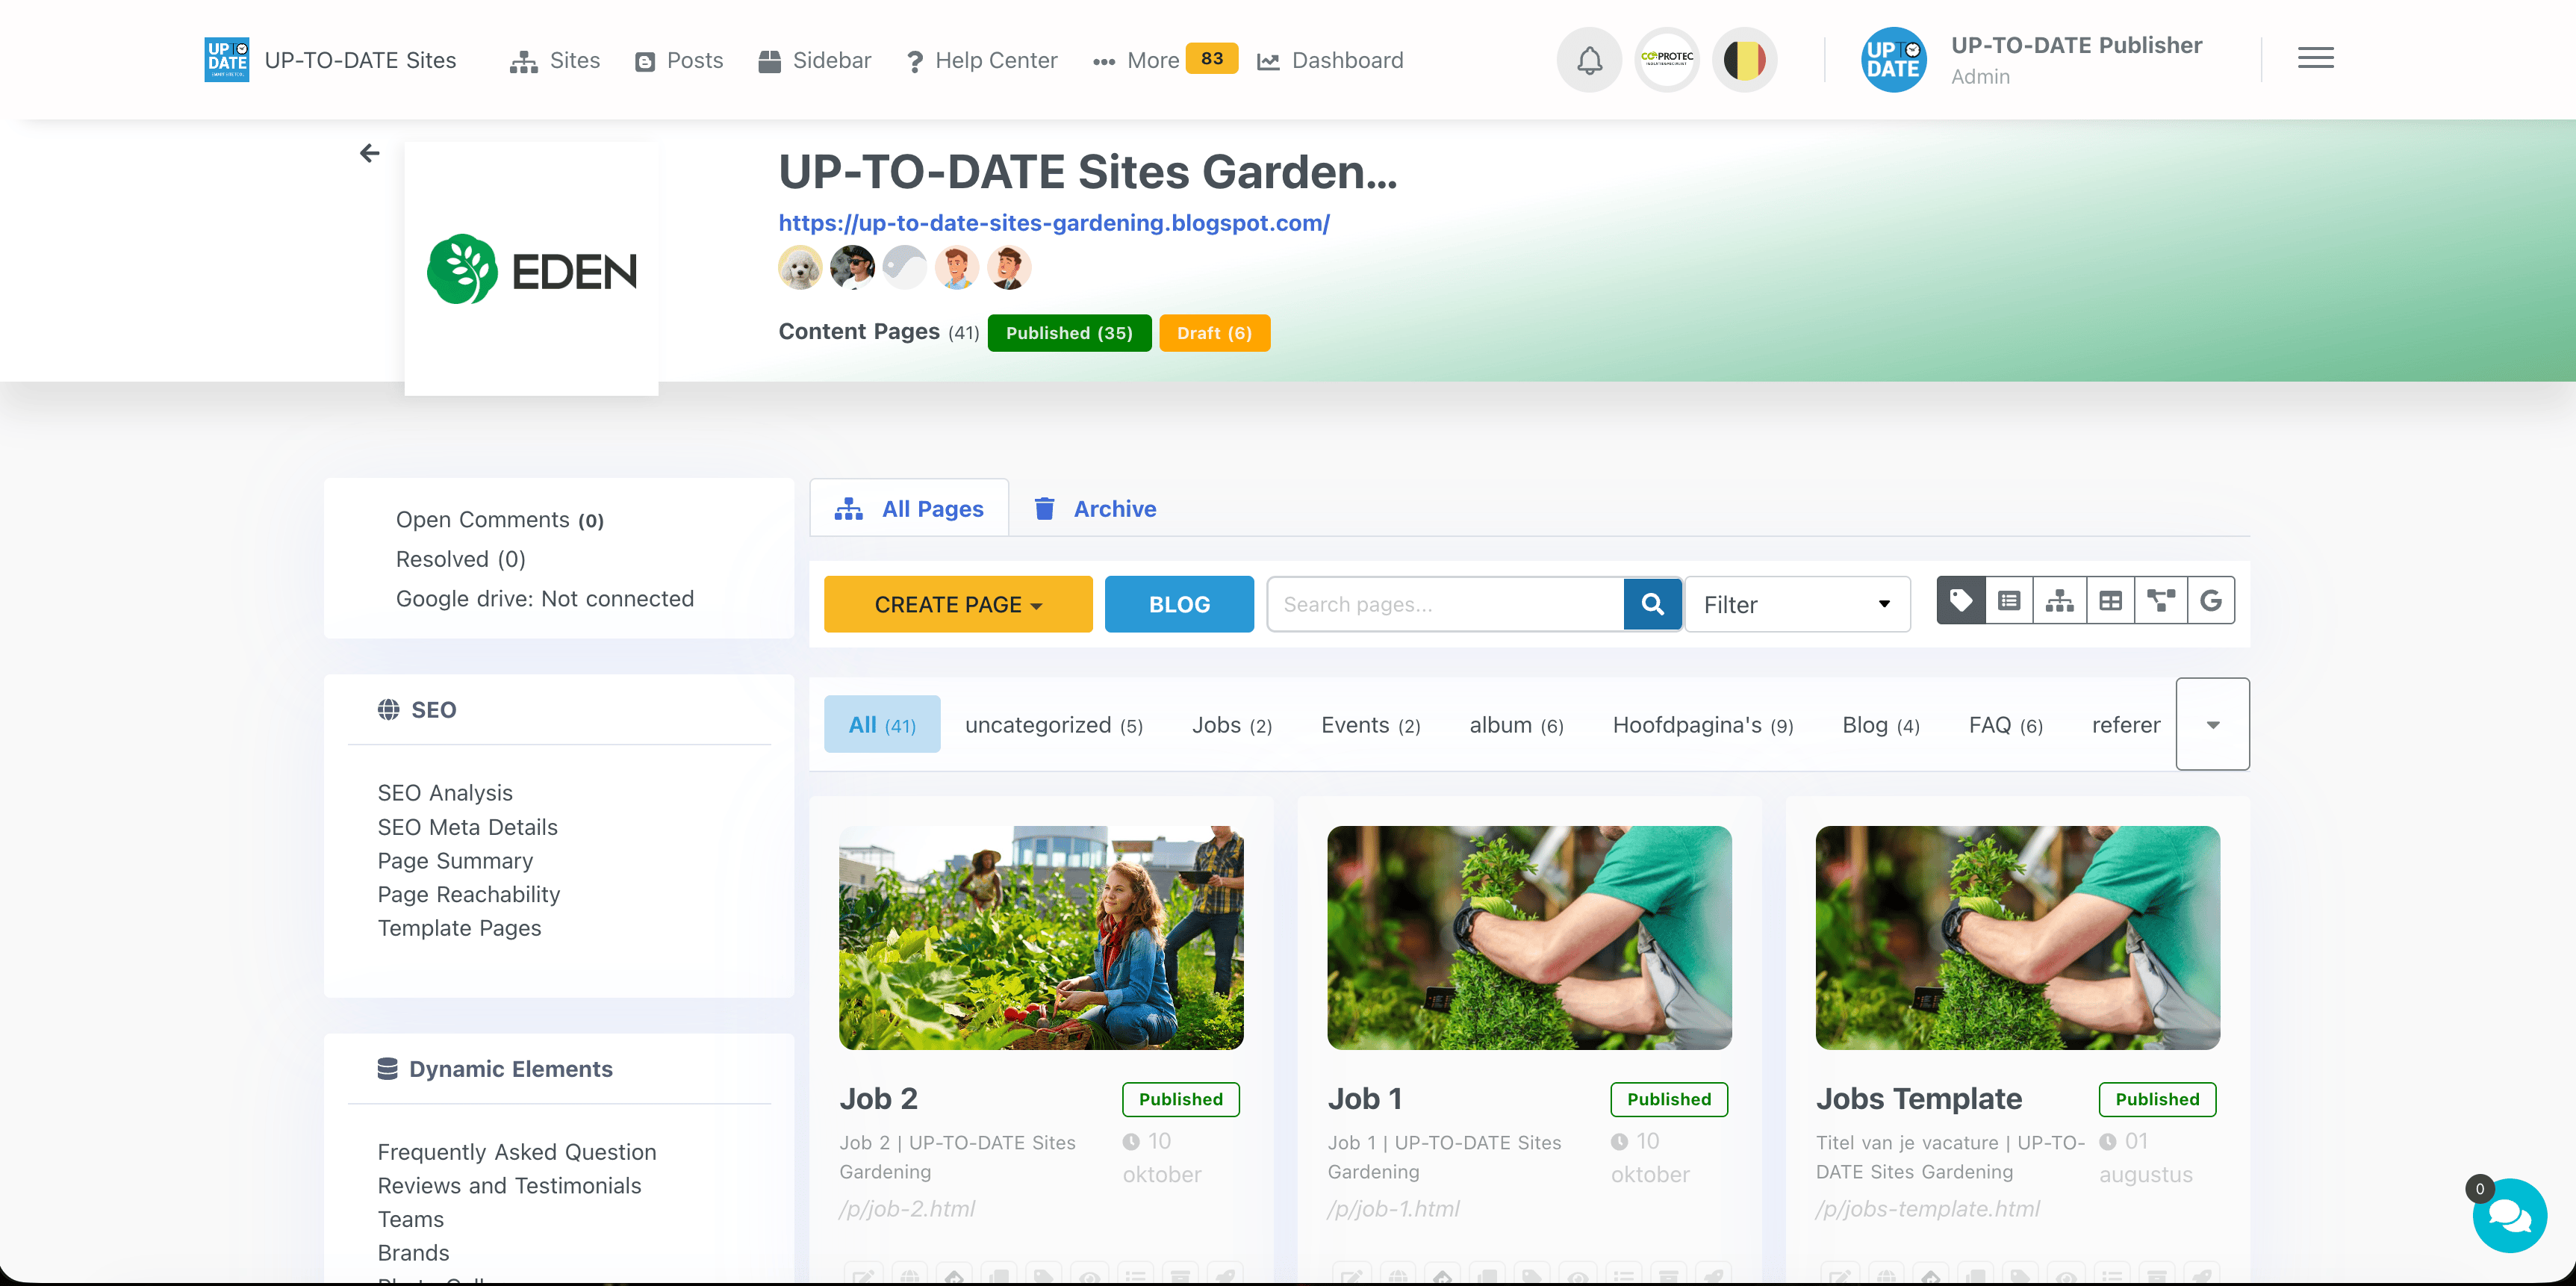The width and height of the screenshot is (2576, 1286).
Task: Open Sidebar in top navigation
Action: [815, 60]
